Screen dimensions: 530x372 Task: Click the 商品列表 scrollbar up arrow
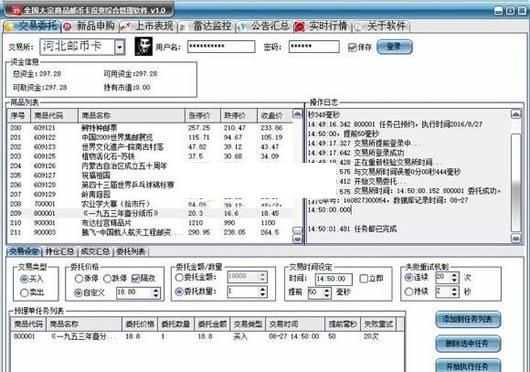(x=297, y=114)
